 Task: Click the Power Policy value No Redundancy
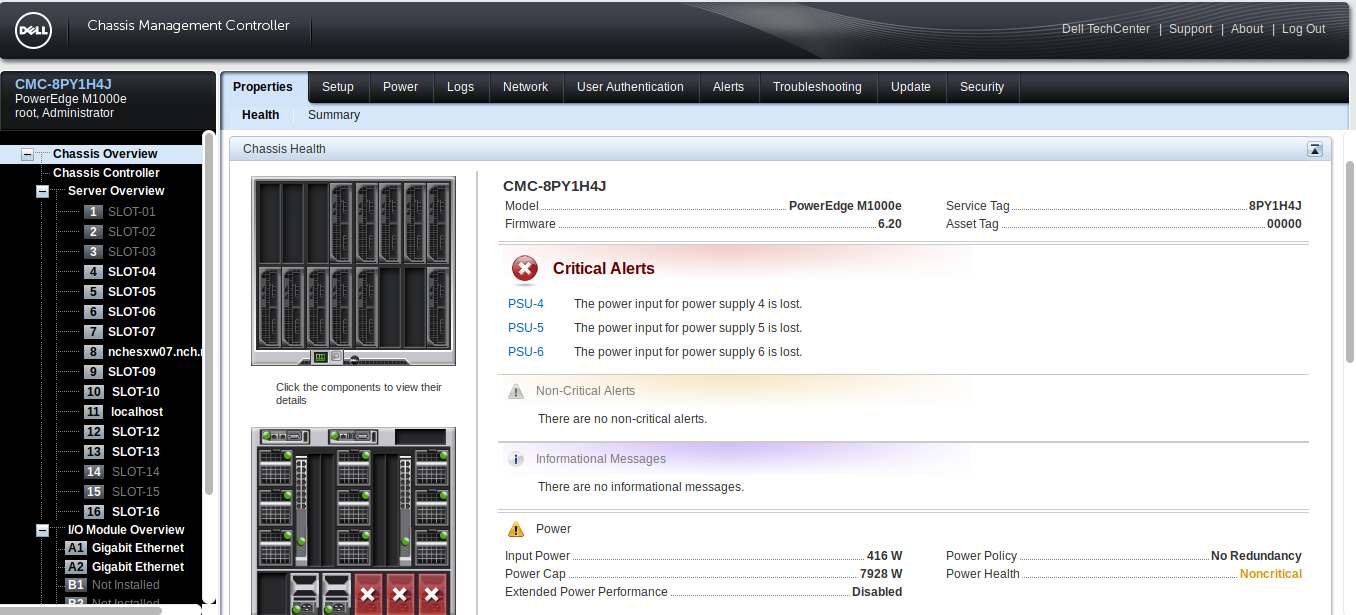pyautogui.click(x=1256, y=556)
